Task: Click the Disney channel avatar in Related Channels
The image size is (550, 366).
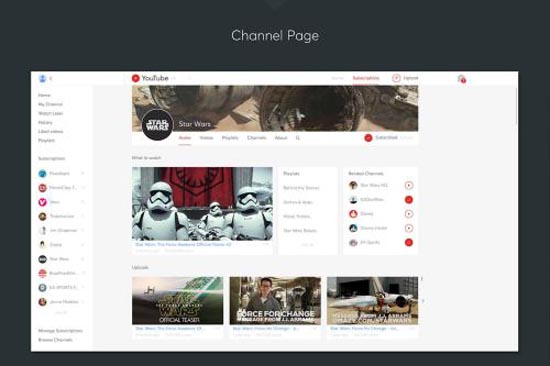Action: pos(353,214)
